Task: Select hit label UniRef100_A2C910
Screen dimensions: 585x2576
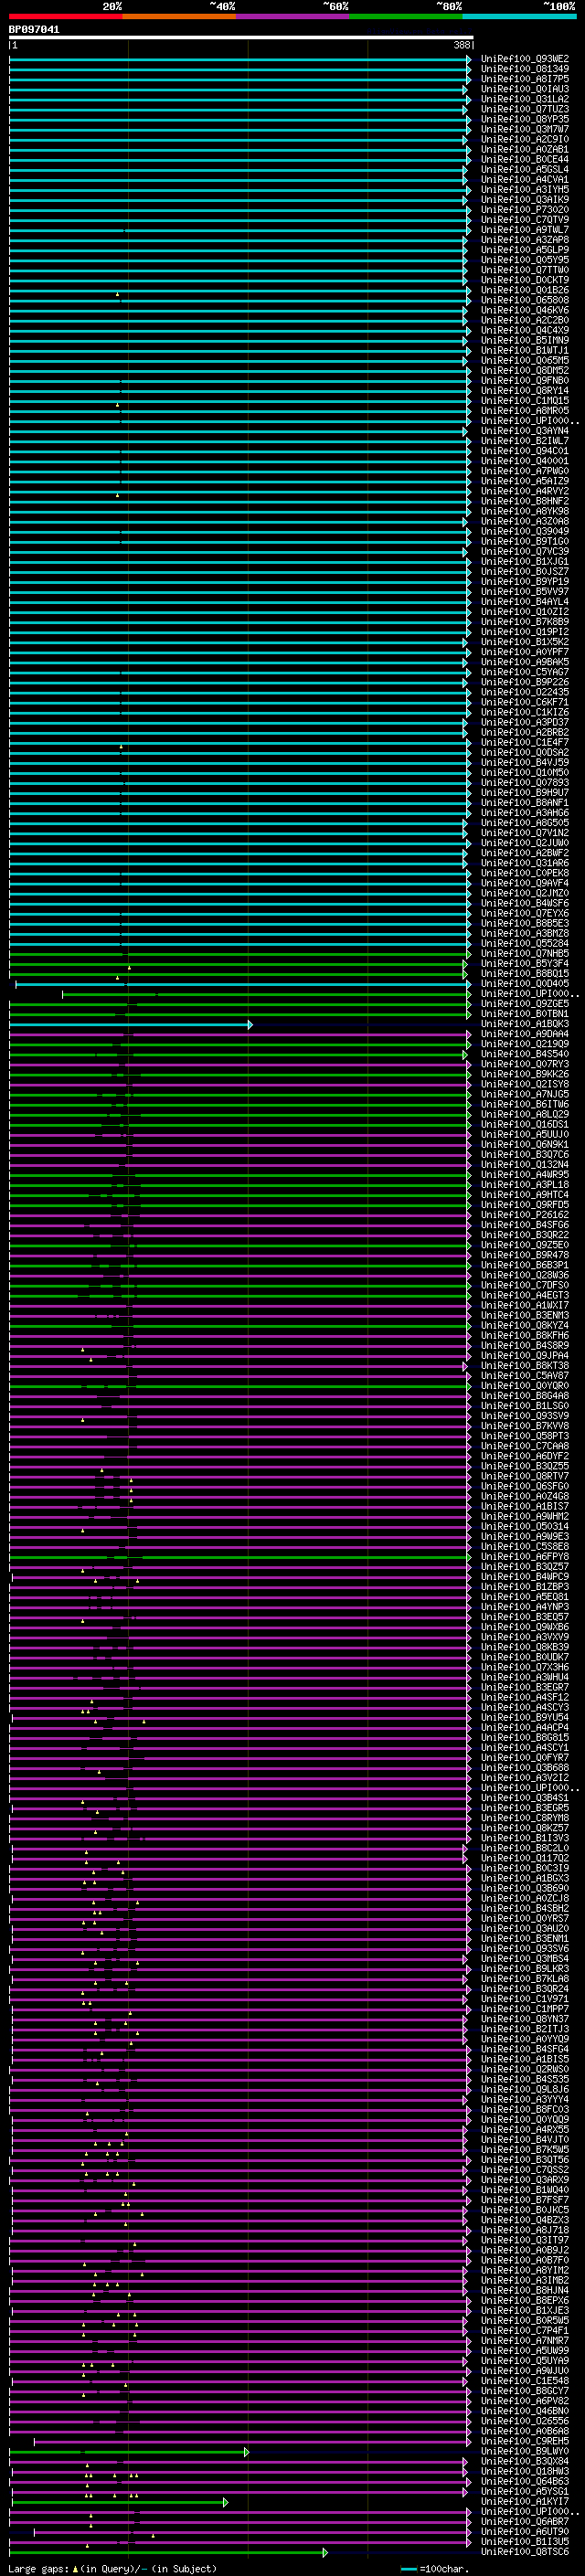Action: tap(524, 140)
